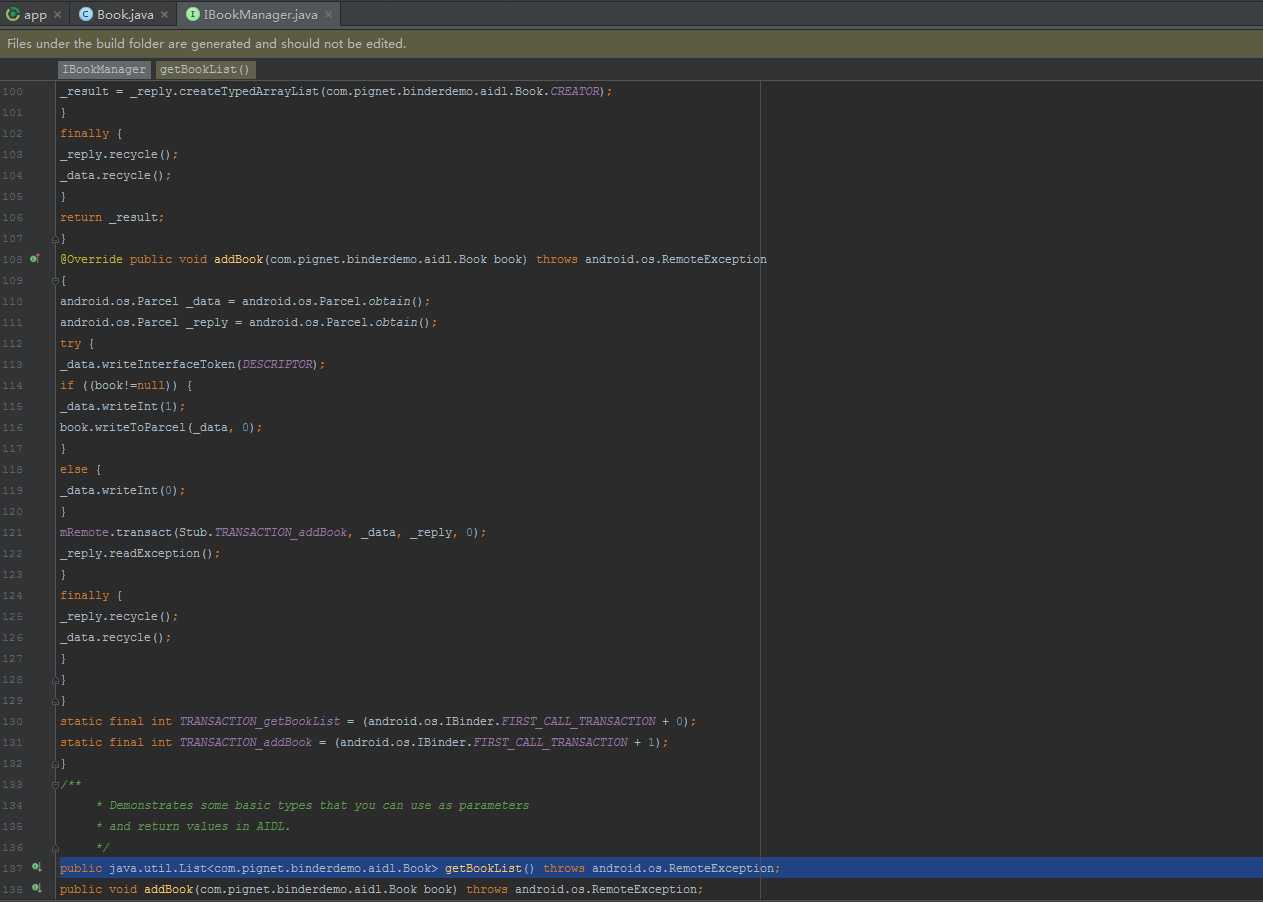Screen dimensions: 1263x902
Task: Click the class icon on Book.java tab
Action: [85, 14]
